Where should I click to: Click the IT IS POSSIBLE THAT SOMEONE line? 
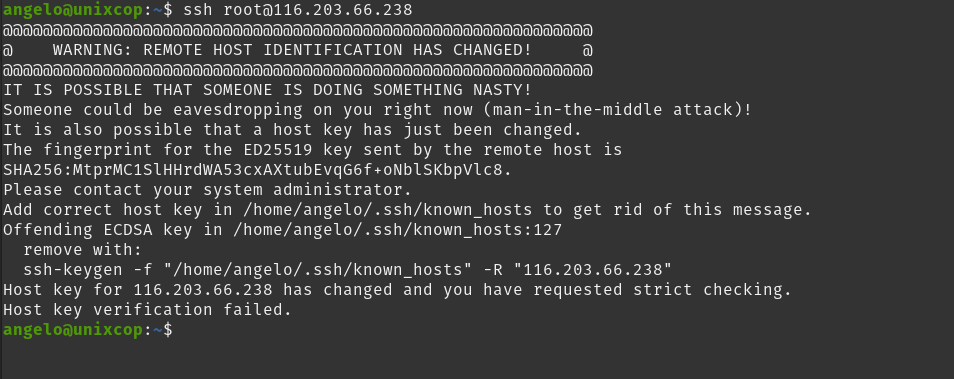click(x=268, y=90)
